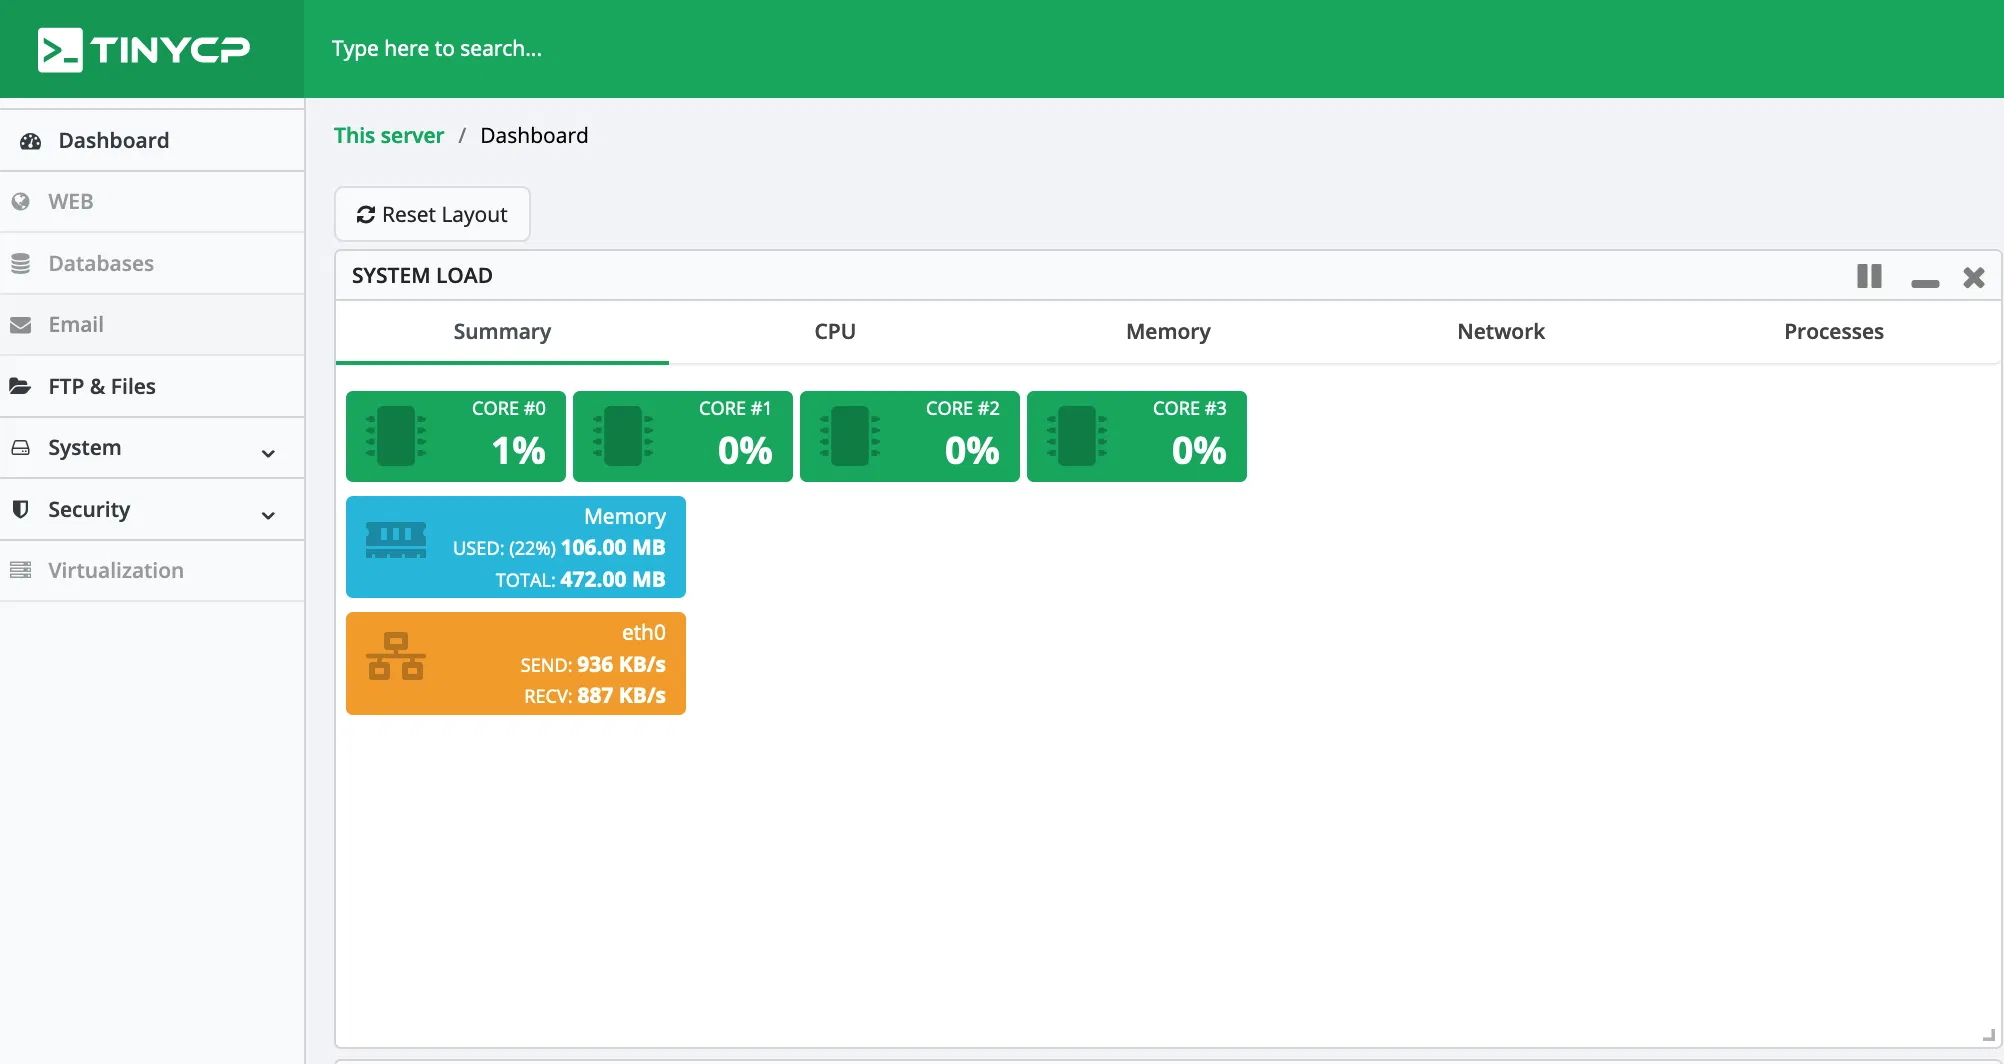Viewport: 2004px width, 1064px height.
Task: Click the SEND 936 KB/s value
Action: (x=621, y=665)
